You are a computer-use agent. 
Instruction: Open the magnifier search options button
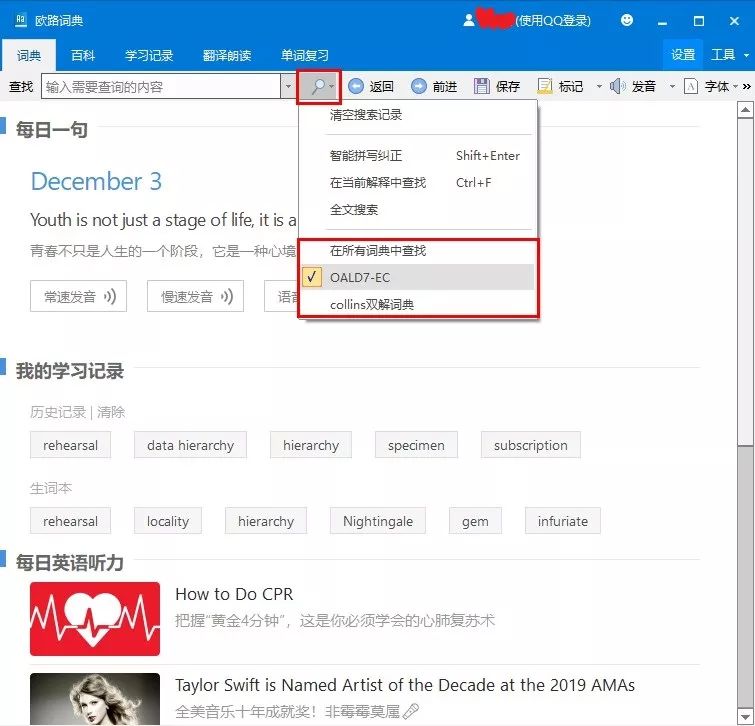(319, 87)
